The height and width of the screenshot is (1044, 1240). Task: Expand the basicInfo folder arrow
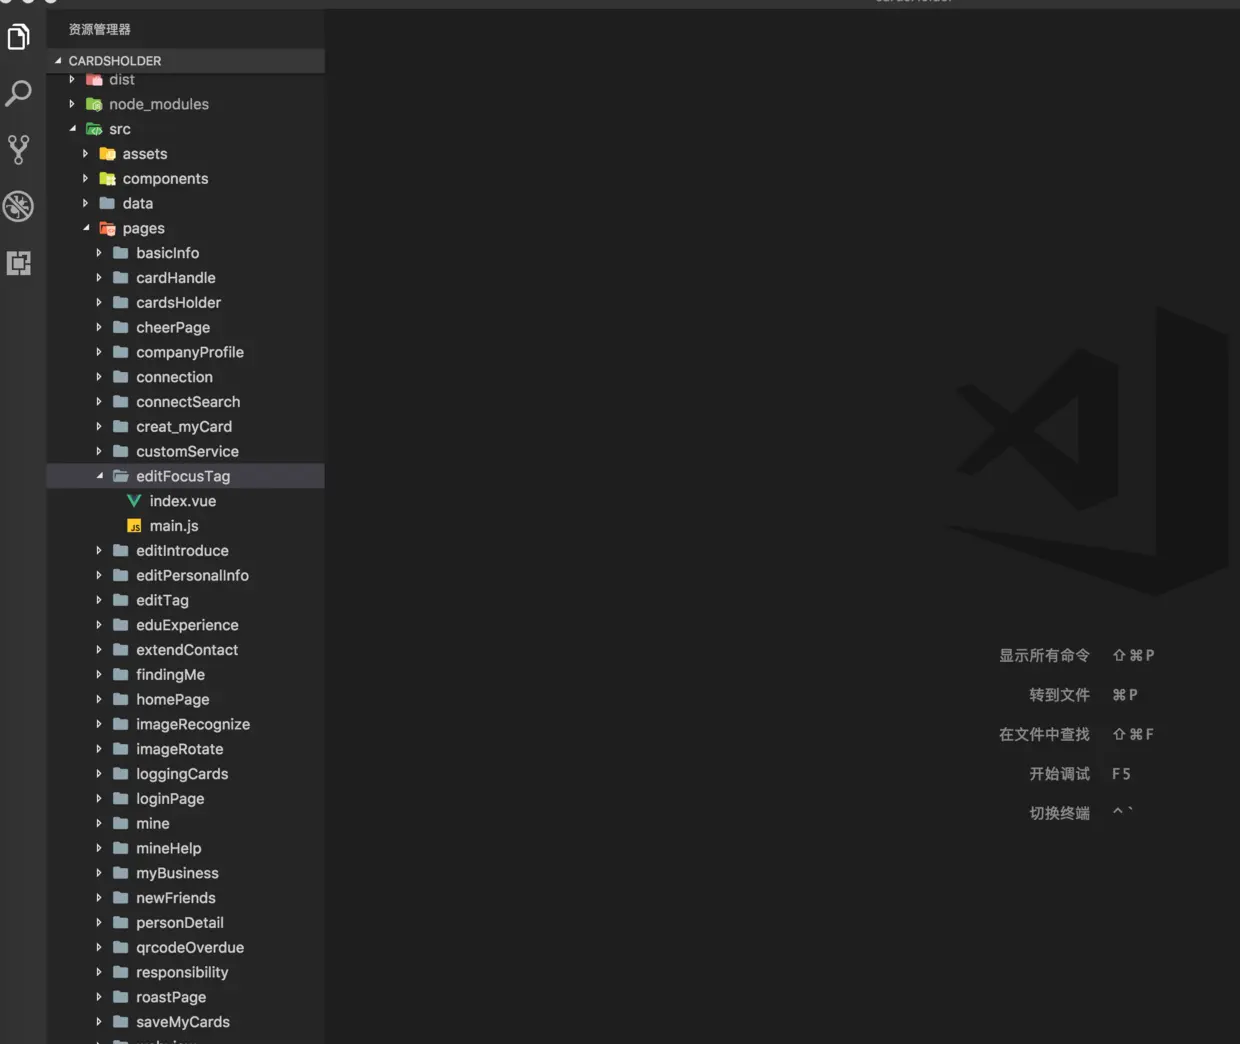(x=99, y=253)
